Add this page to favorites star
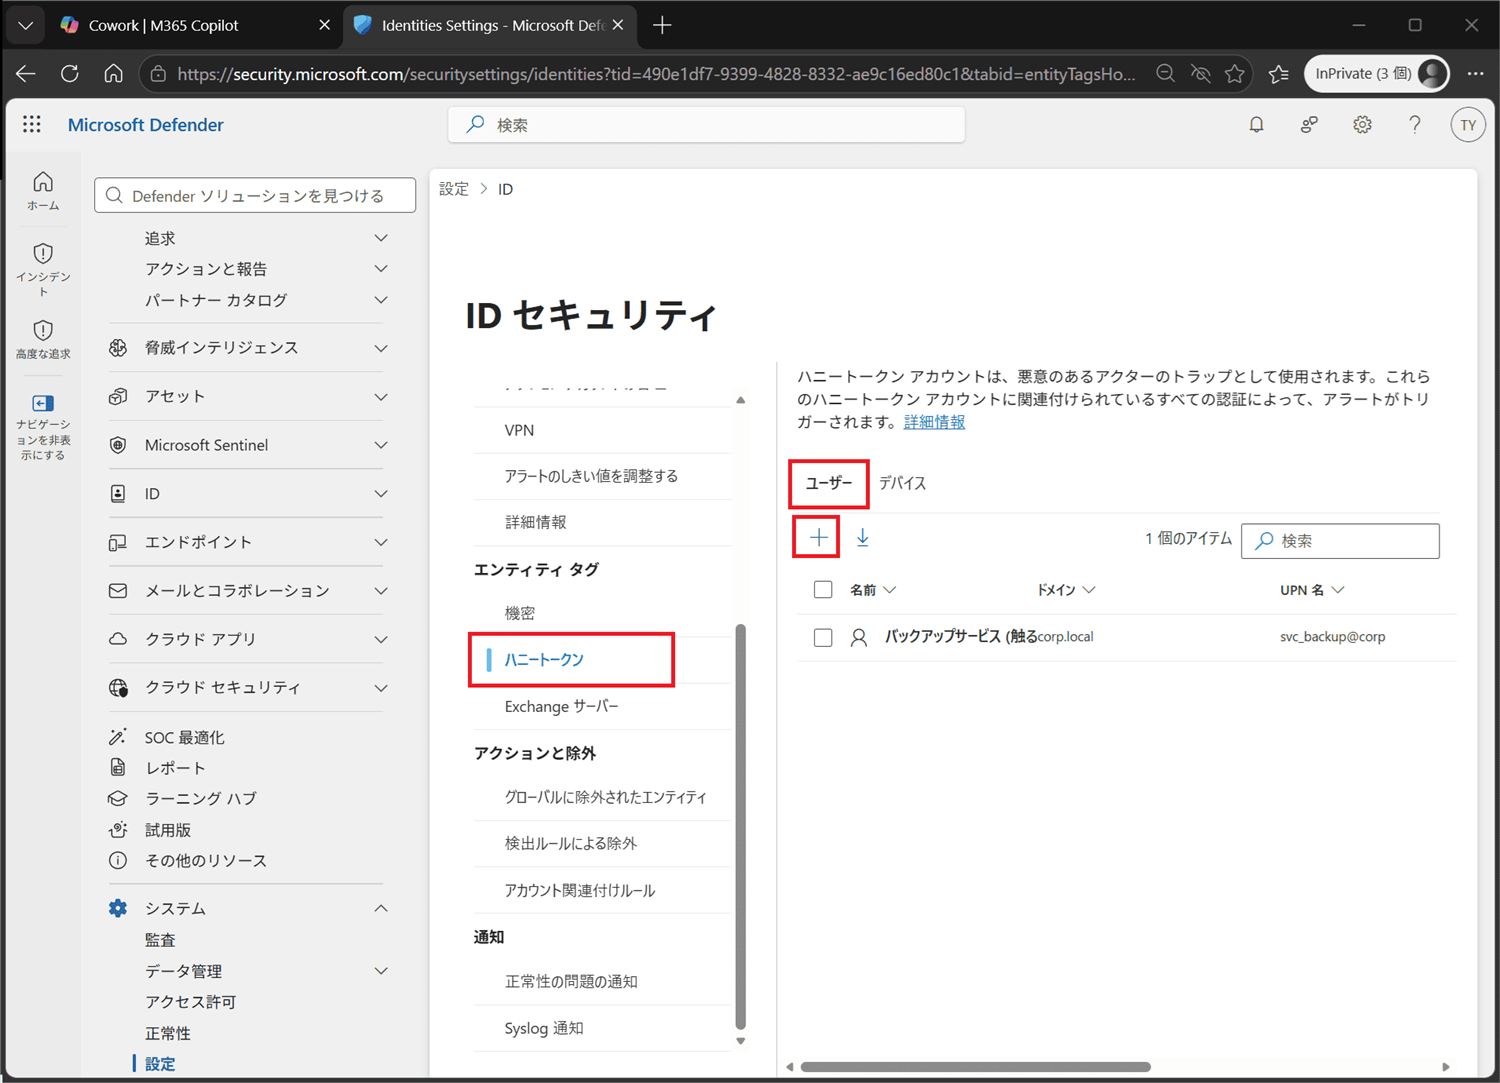The image size is (1500, 1083). pyautogui.click(x=1235, y=74)
